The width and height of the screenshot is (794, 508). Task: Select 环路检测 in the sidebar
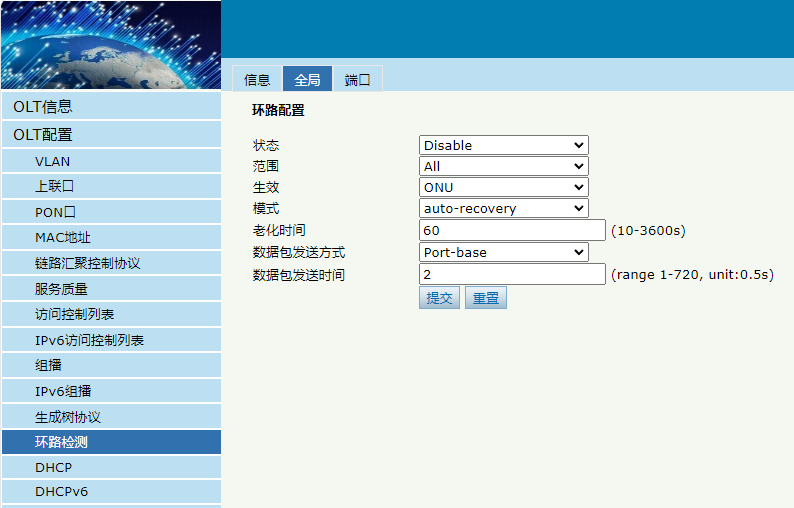pos(111,442)
